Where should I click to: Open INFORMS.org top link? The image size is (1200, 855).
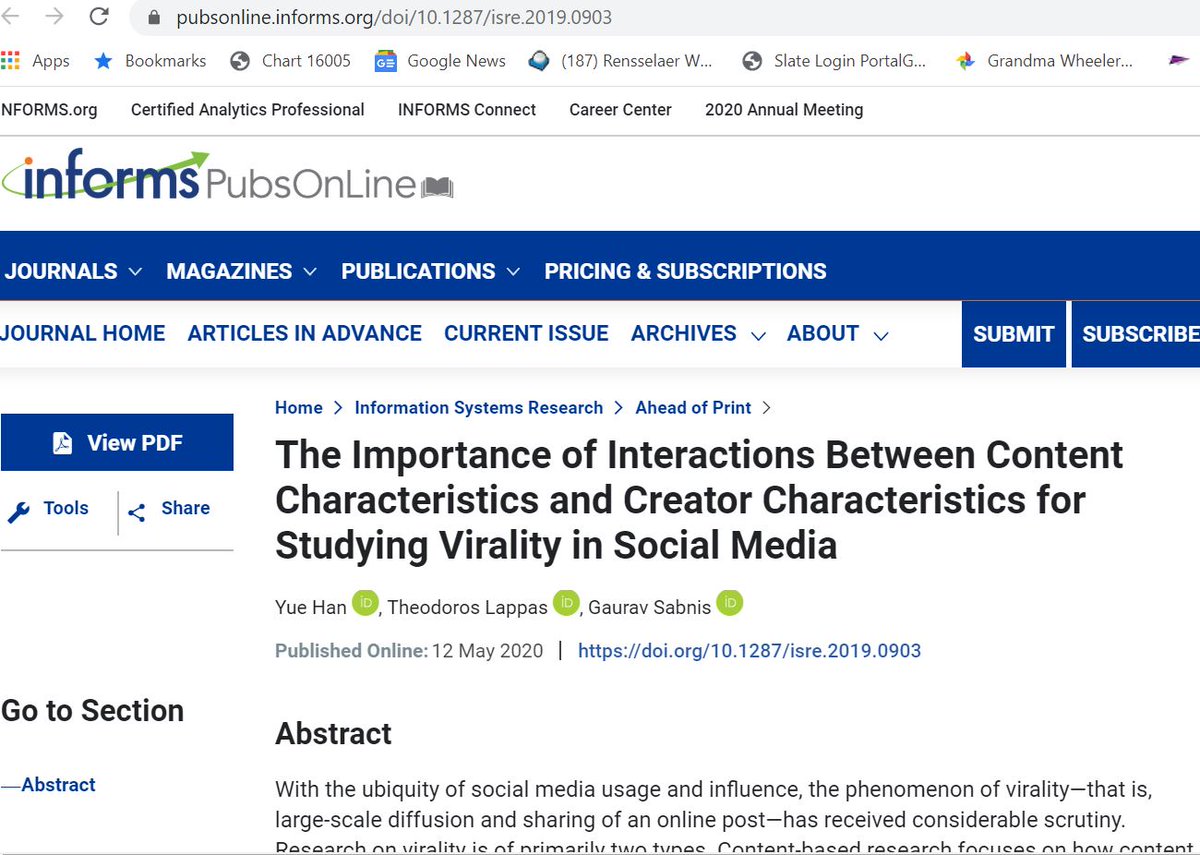tap(49, 109)
